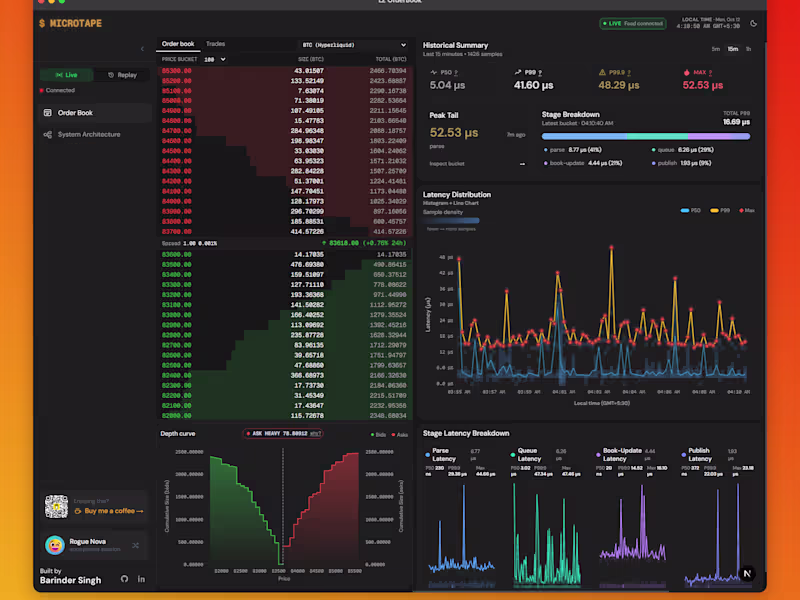
Task: Click the round N floating button
Action: click(x=747, y=573)
